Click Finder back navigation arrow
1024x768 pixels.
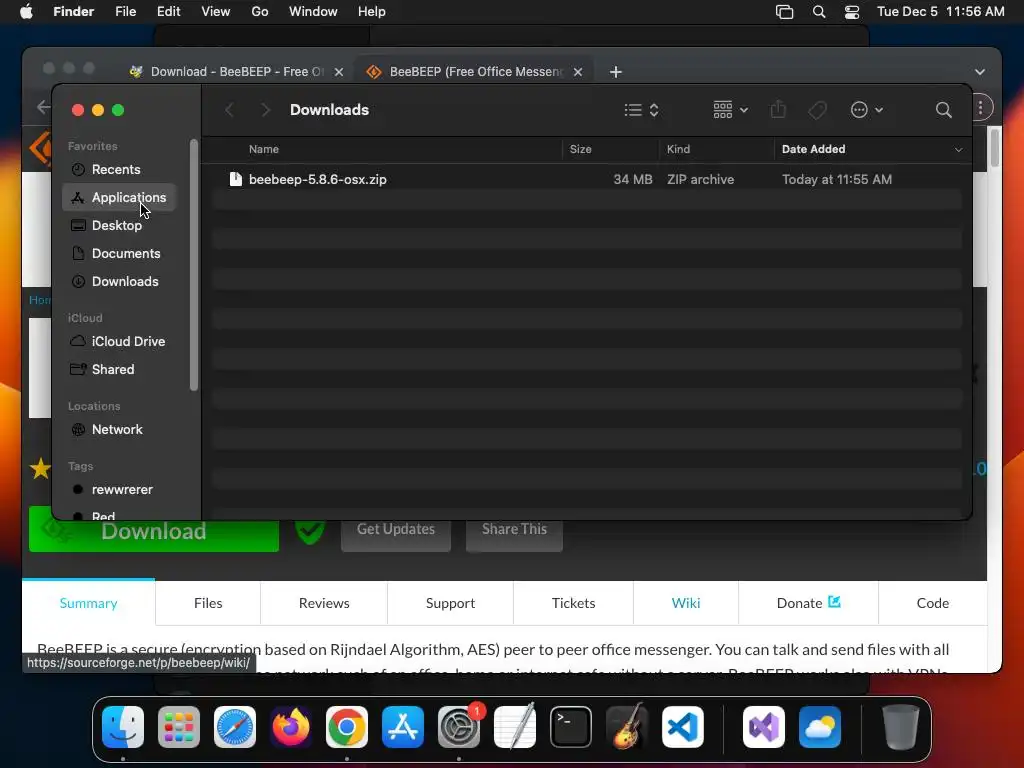pos(229,110)
